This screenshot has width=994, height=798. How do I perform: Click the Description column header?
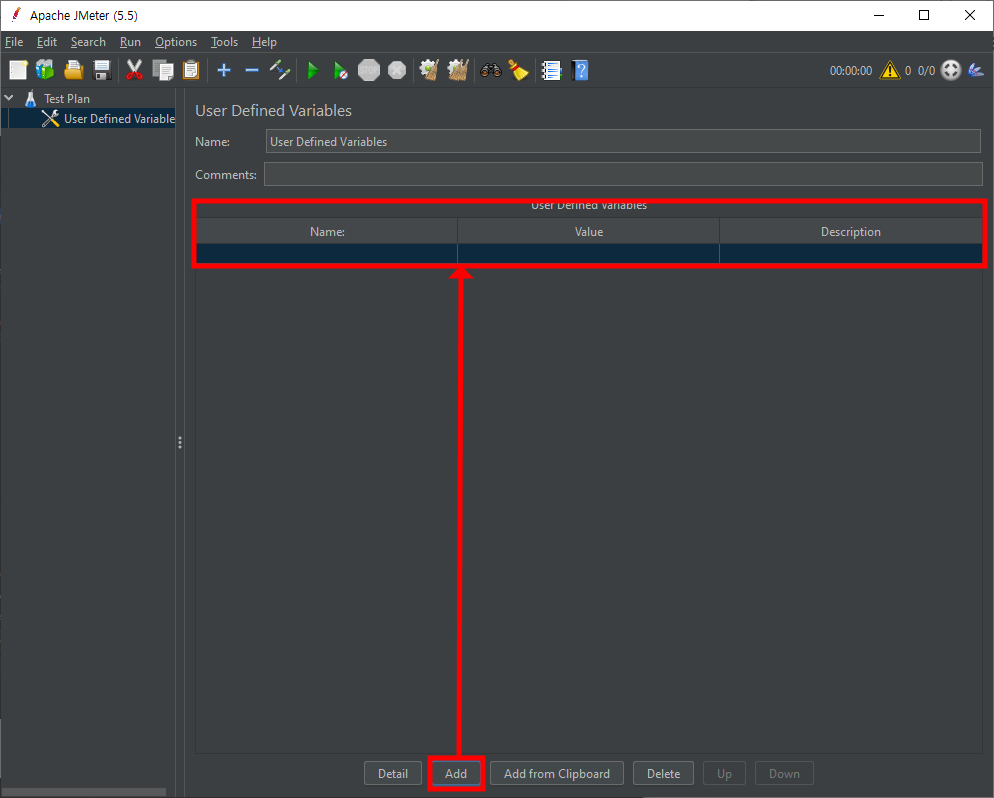coord(851,231)
